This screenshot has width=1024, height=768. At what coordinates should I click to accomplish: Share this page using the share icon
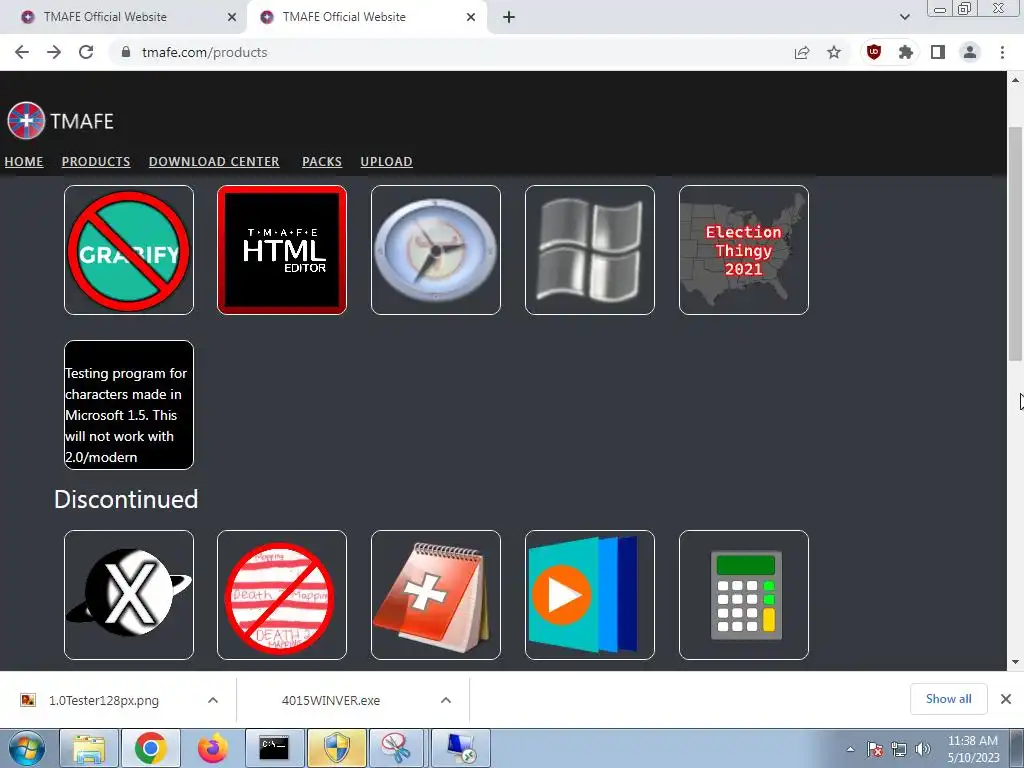[802, 52]
